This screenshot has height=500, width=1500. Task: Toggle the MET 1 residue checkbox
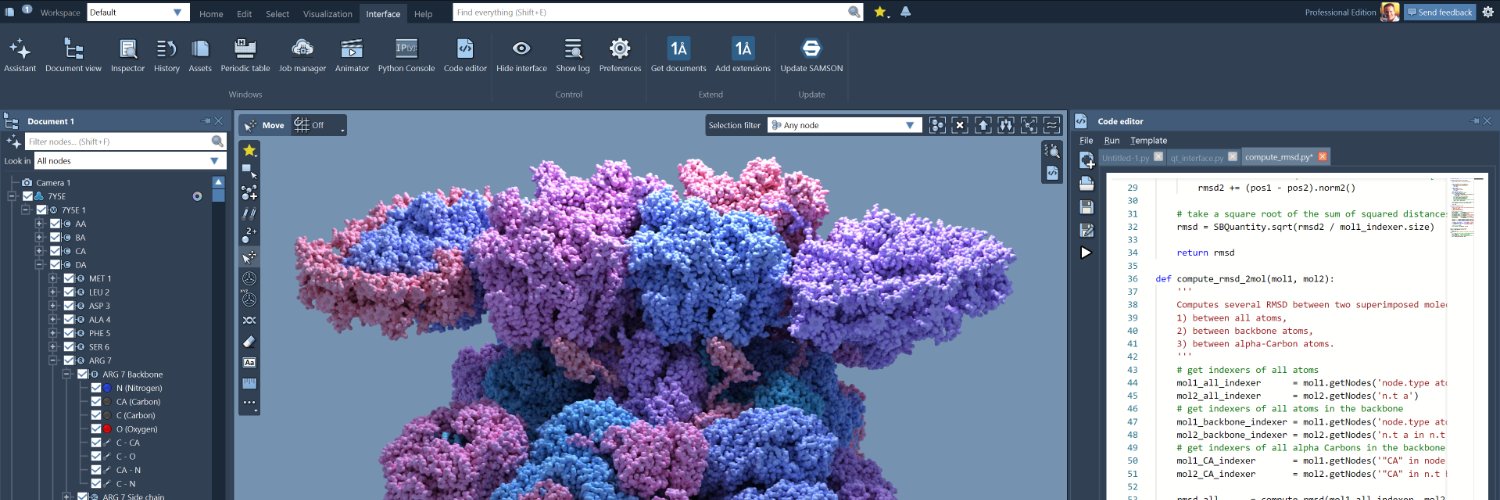coord(69,279)
